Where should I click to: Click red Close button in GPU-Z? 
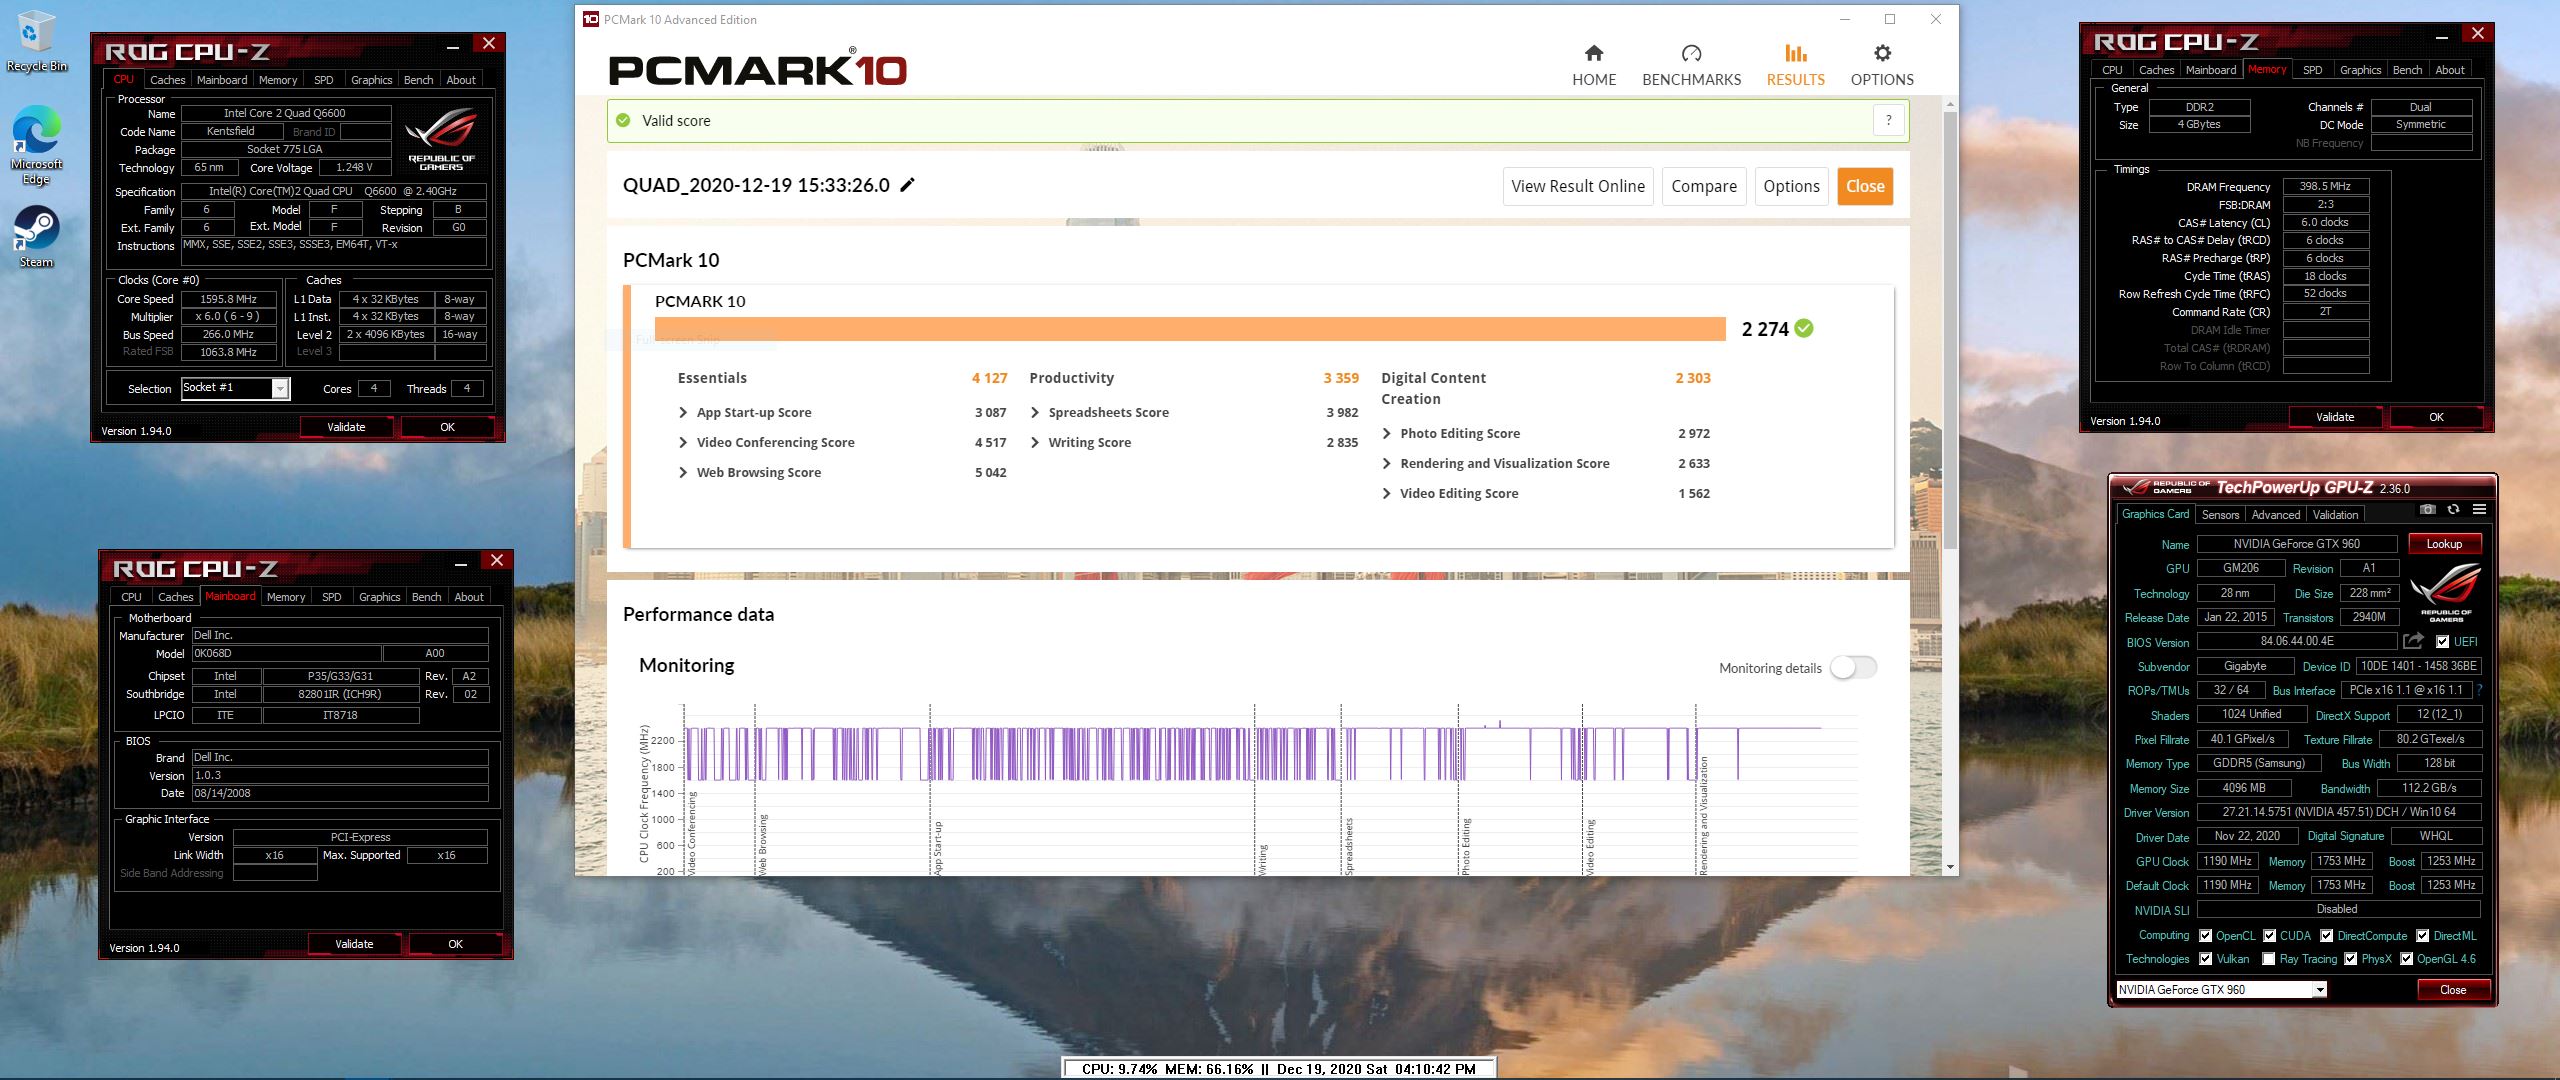coord(2453,990)
